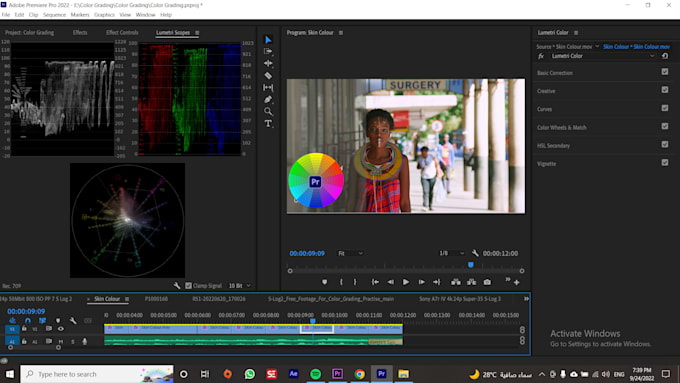Toggle Curves section checkbox

tap(665, 108)
